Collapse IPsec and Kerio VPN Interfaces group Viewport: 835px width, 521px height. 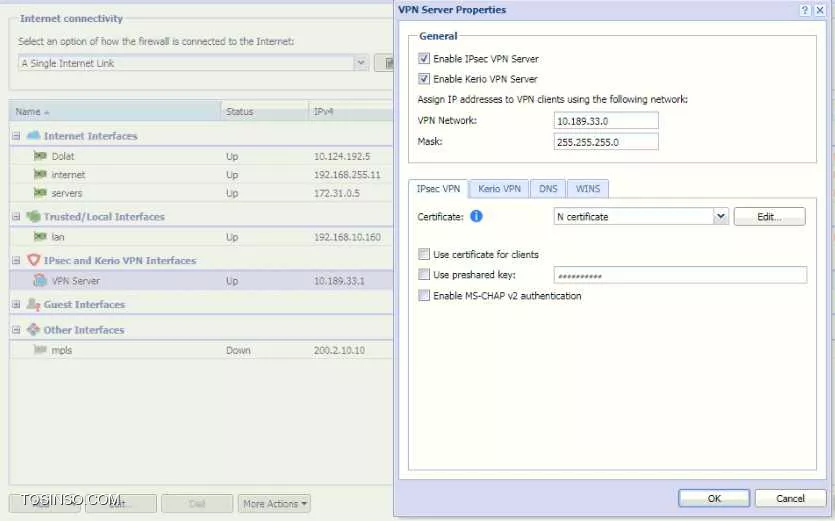pos(16,260)
